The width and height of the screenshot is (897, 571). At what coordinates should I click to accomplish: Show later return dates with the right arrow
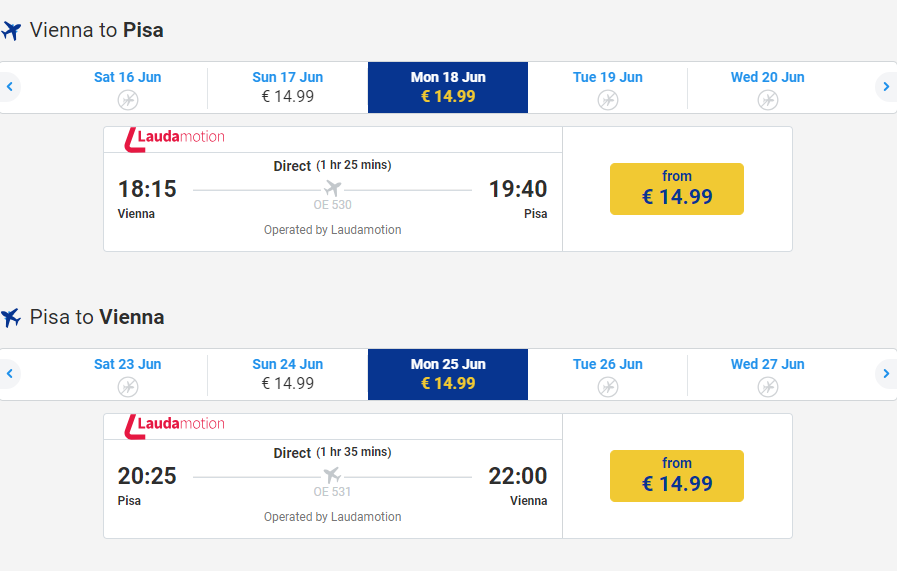point(886,374)
